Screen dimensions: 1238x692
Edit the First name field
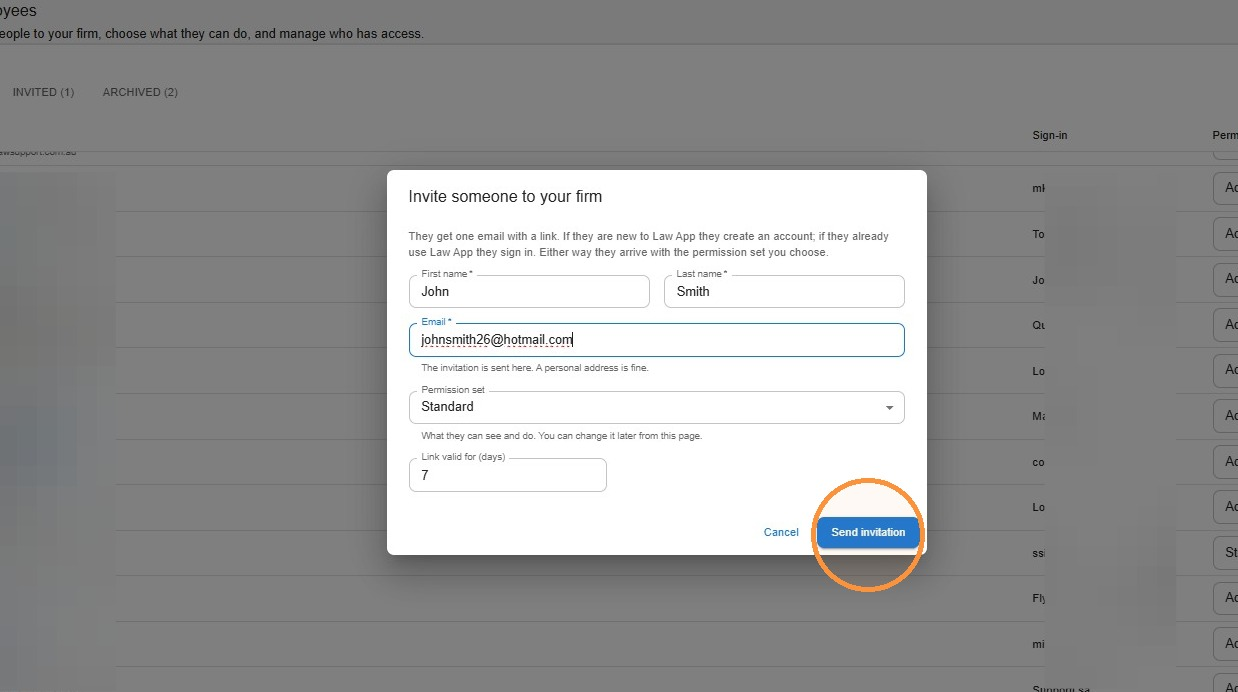[529, 291]
